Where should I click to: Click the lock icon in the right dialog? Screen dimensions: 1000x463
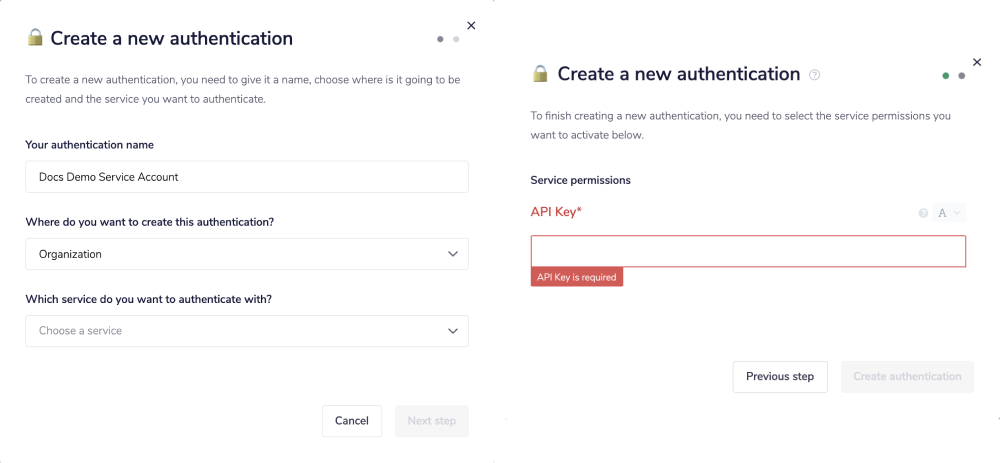coord(540,74)
